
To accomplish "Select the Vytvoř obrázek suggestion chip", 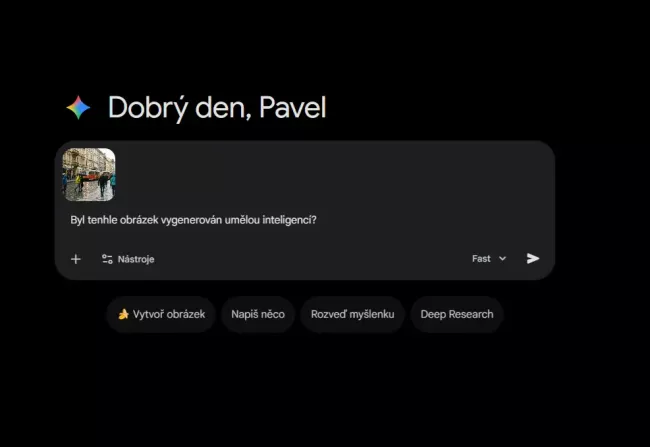I will (x=161, y=314).
